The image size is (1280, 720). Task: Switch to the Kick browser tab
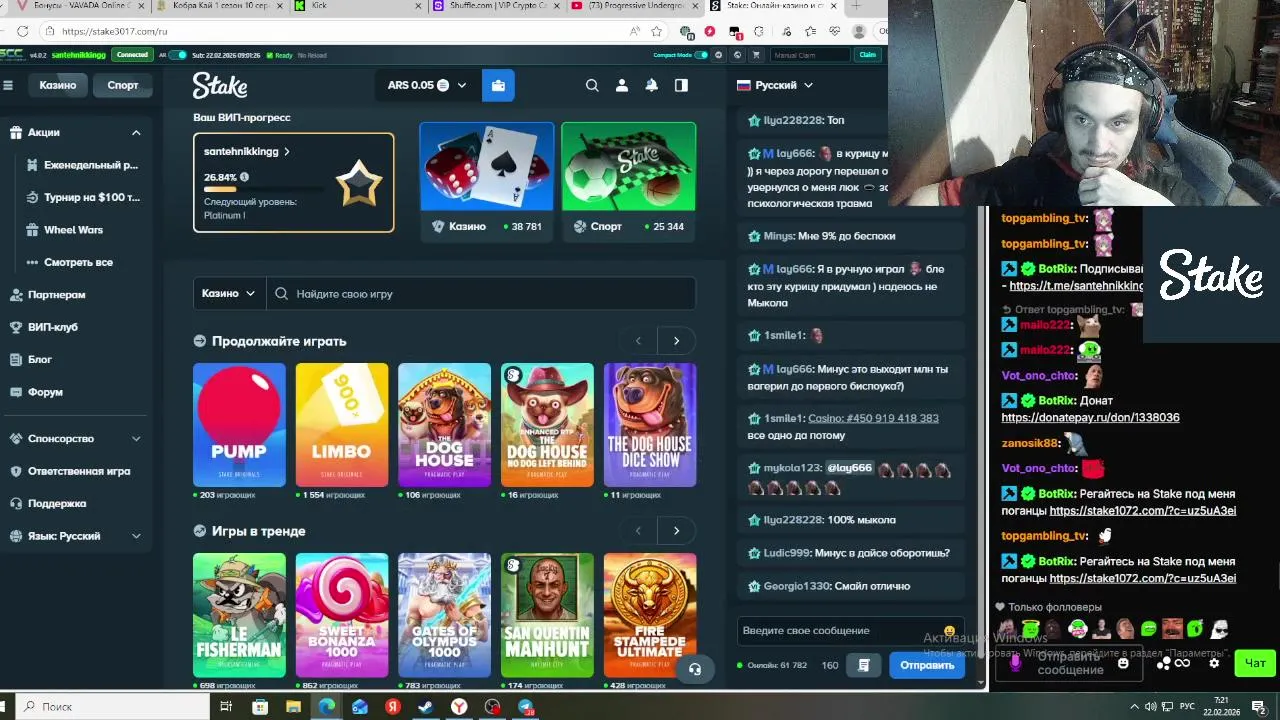click(357, 6)
